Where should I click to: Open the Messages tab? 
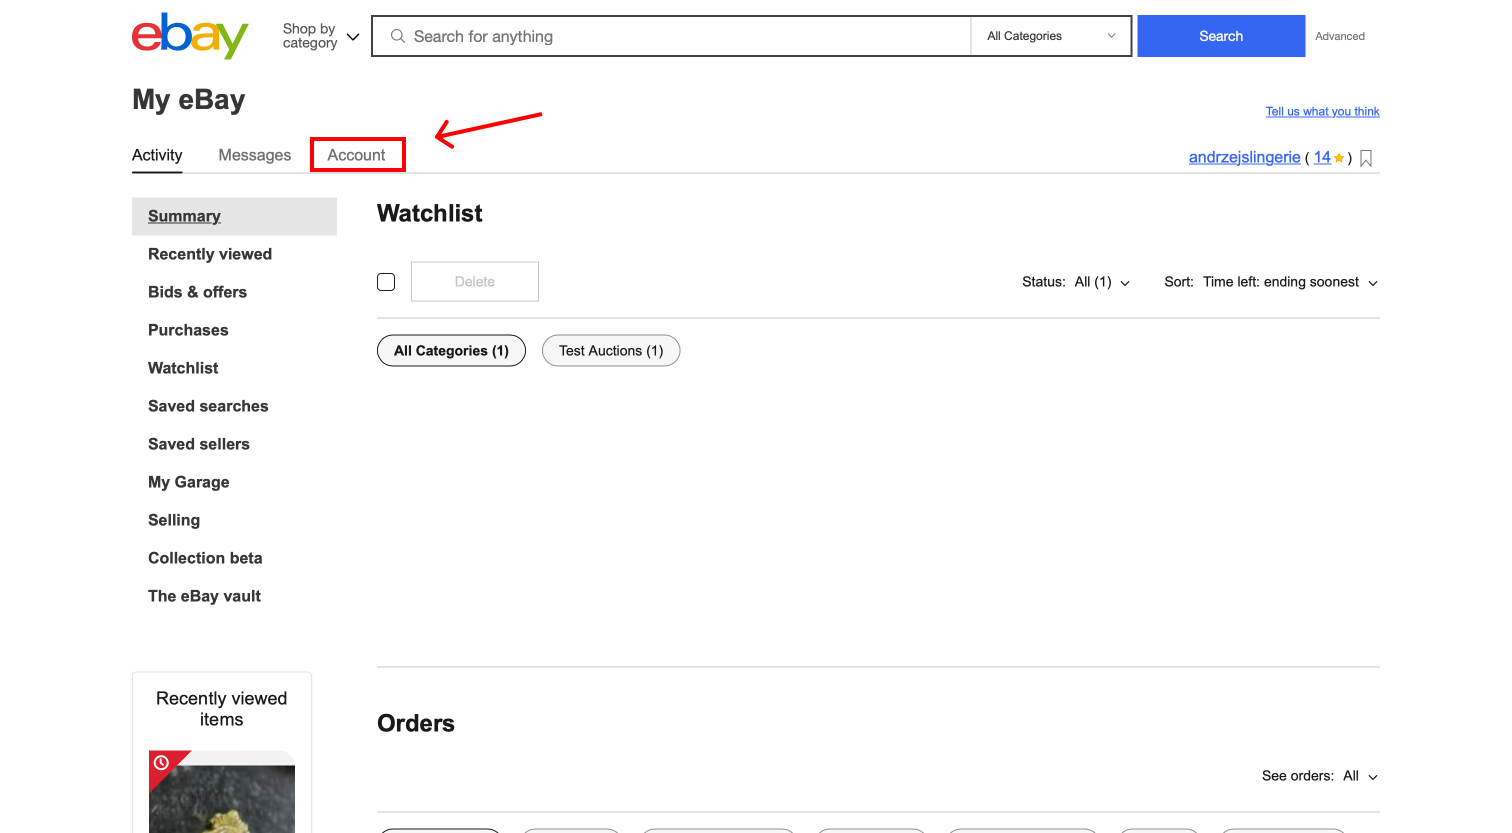coord(255,155)
